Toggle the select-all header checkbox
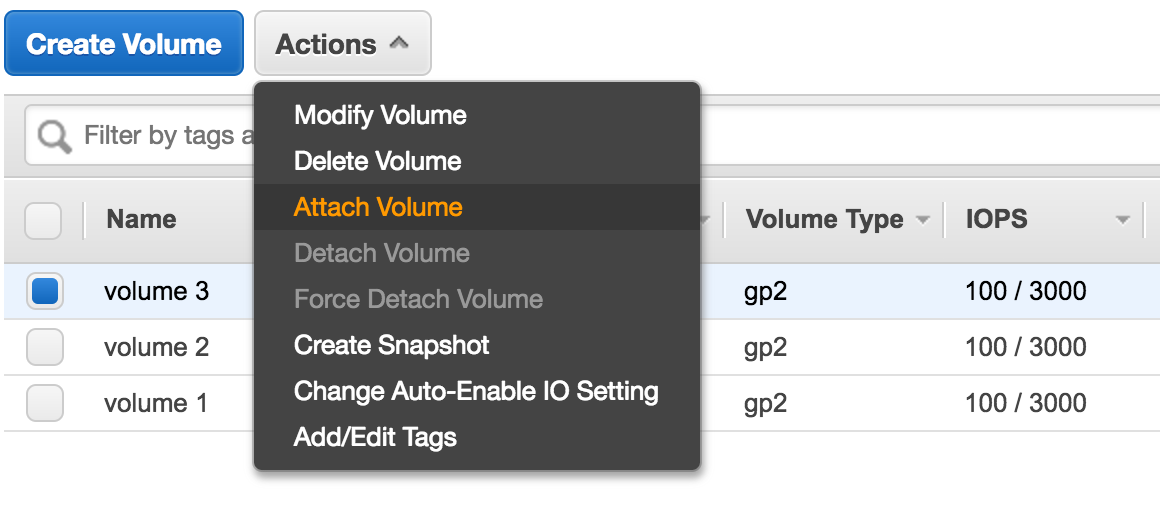Image resolution: width=1160 pixels, height=510 pixels. pyautogui.click(x=44, y=220)
